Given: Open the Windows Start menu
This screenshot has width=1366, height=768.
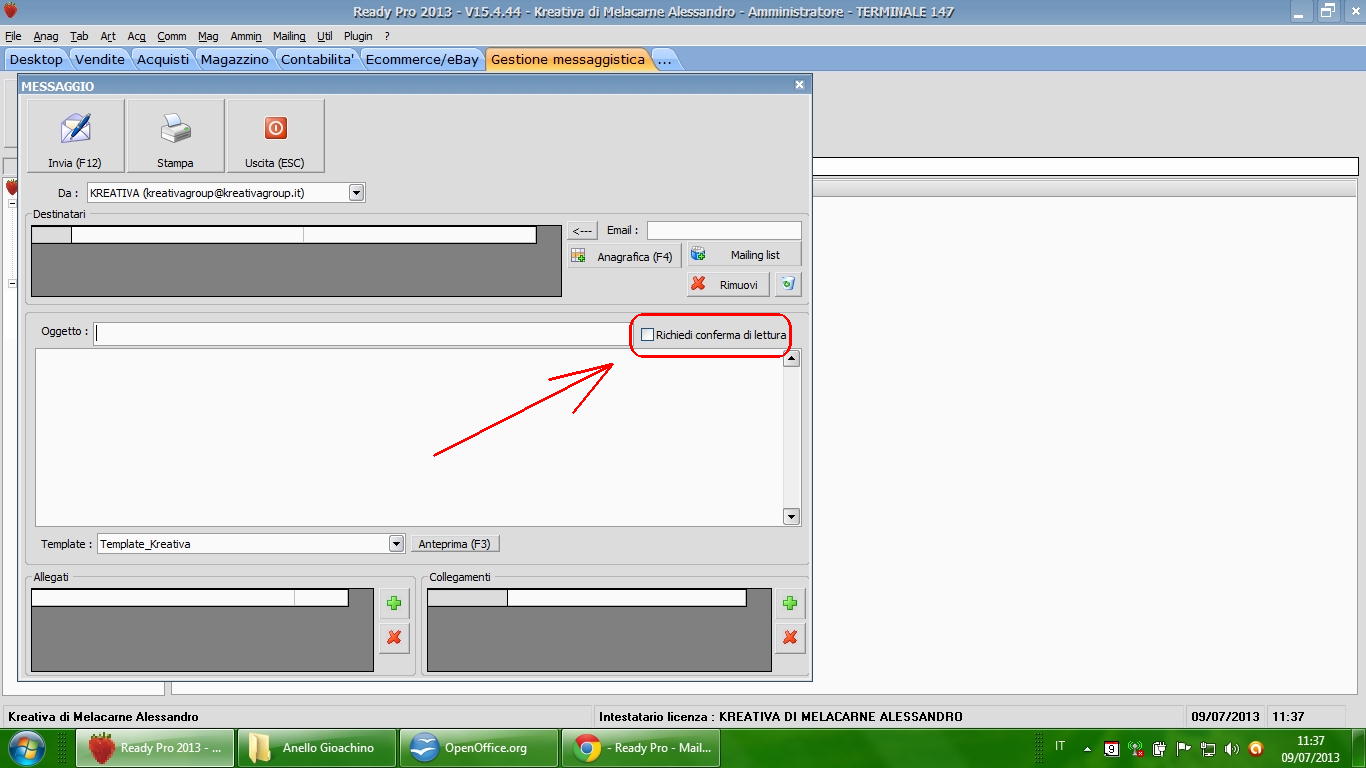Looking at the screenshot, I should (x=26, y=747).
